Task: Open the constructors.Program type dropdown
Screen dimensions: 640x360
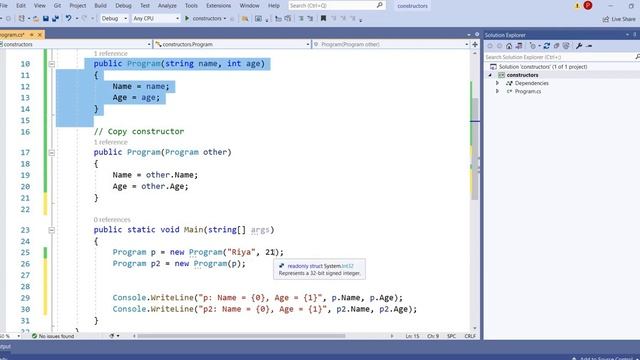Action: click(x=232, y=44)
